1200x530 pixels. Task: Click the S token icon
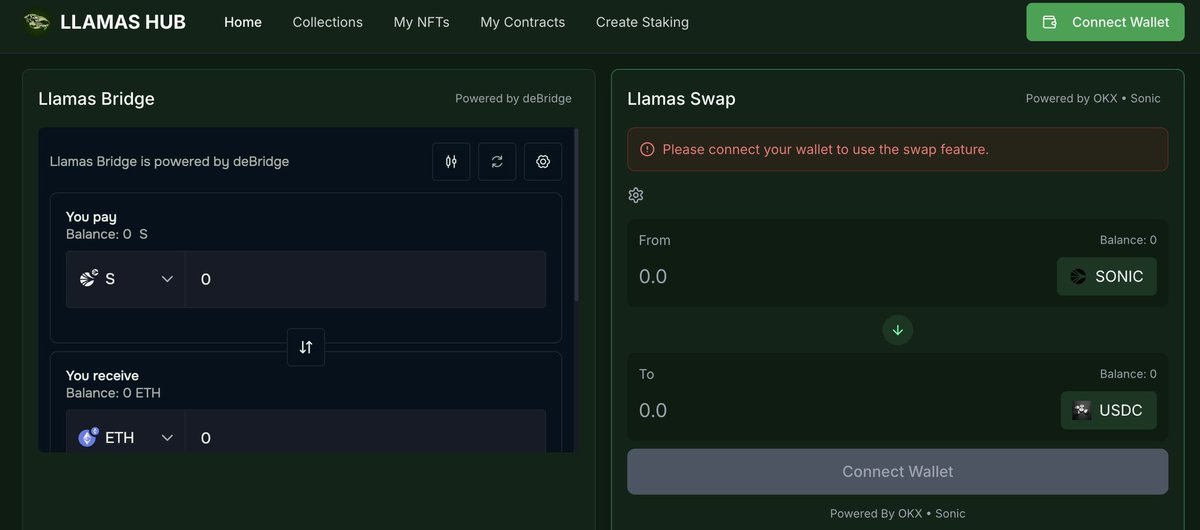point(89,279)
